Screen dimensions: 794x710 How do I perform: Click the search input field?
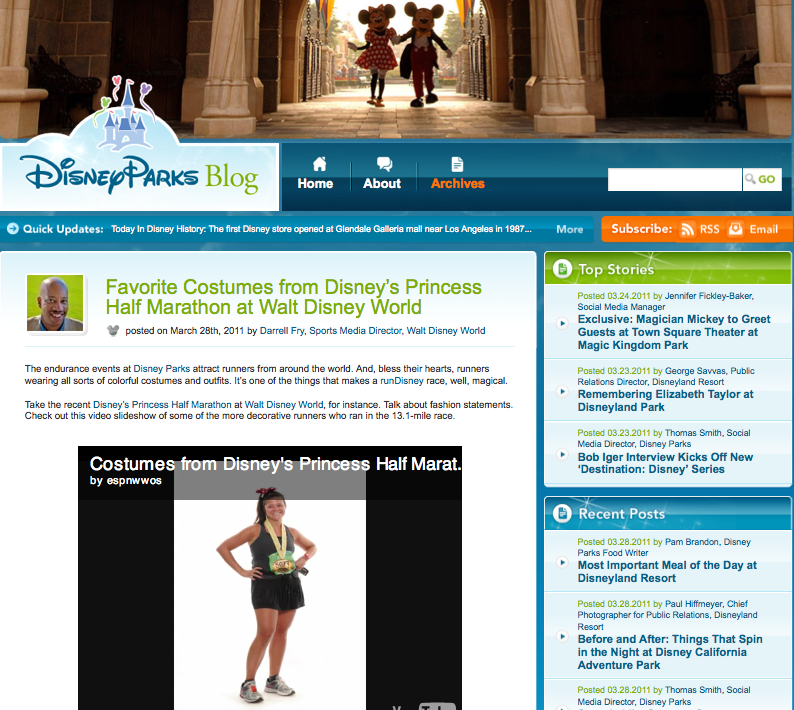tap(674, 179)
